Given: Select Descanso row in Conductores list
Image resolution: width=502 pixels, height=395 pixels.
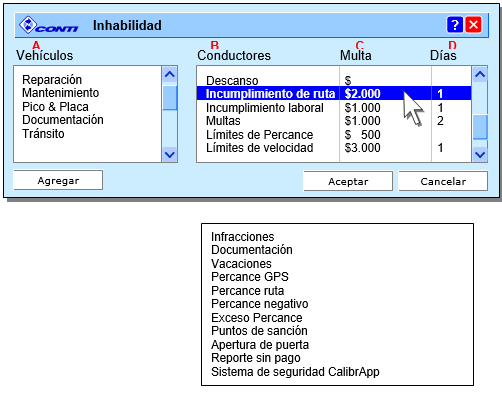Looking at the screenshot, I should (334, 80).
